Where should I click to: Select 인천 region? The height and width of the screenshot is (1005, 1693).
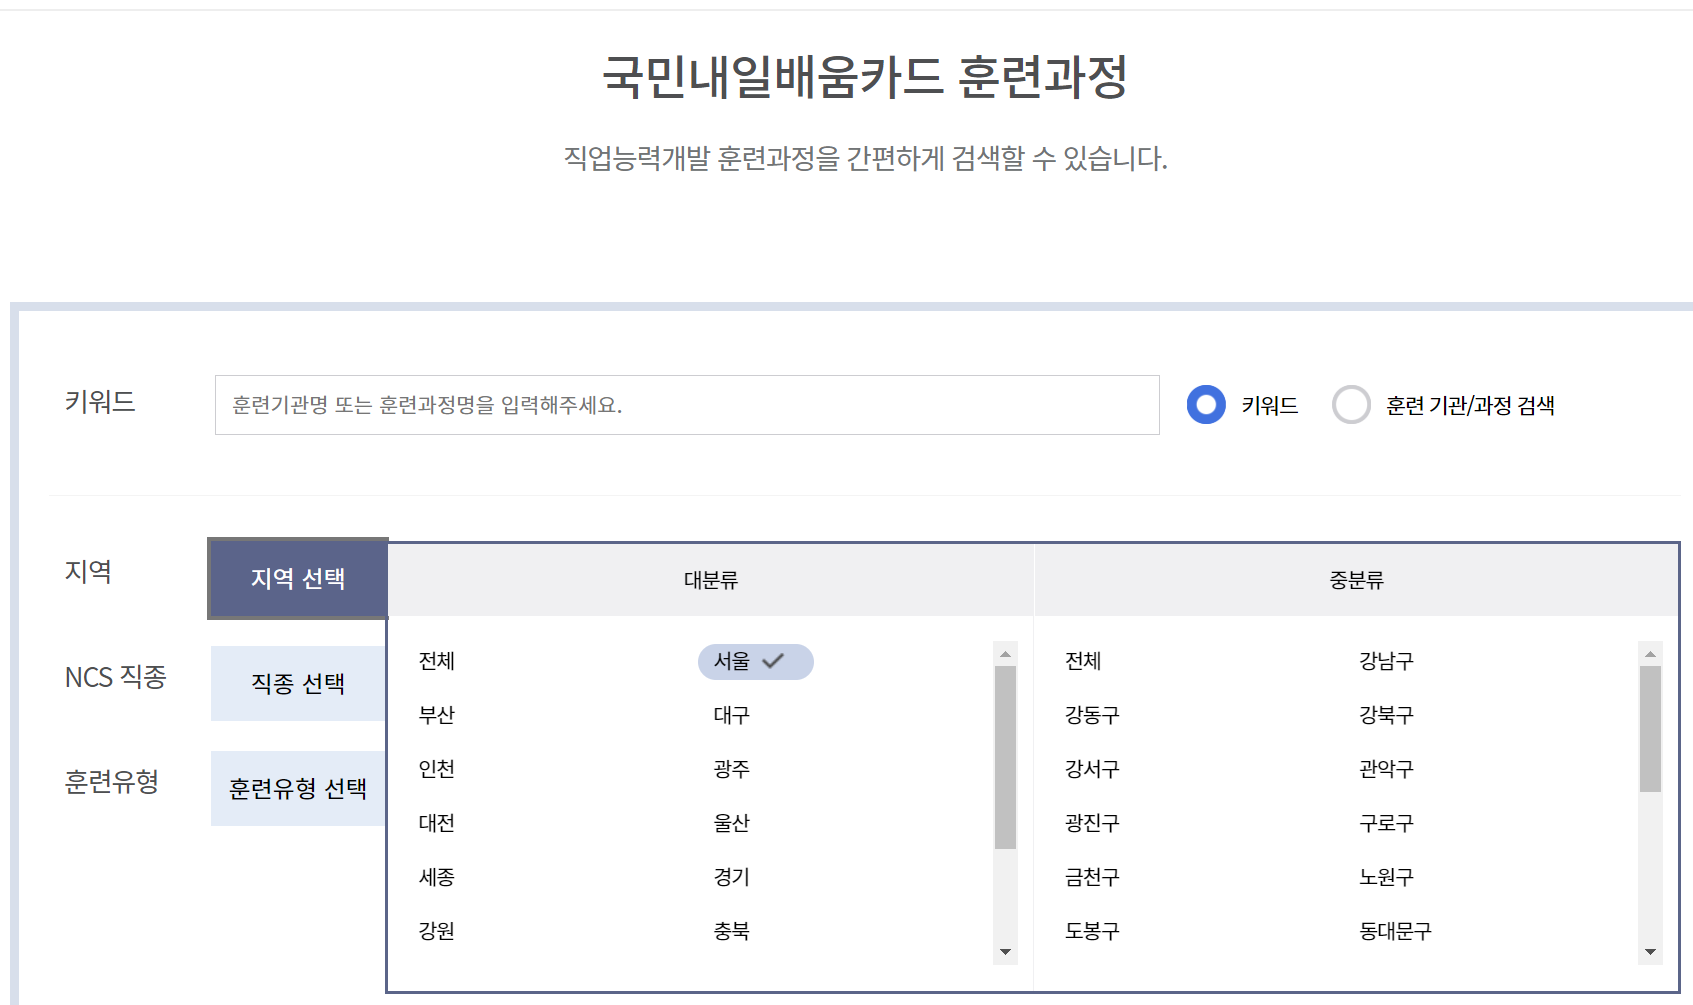pos(437,769)
